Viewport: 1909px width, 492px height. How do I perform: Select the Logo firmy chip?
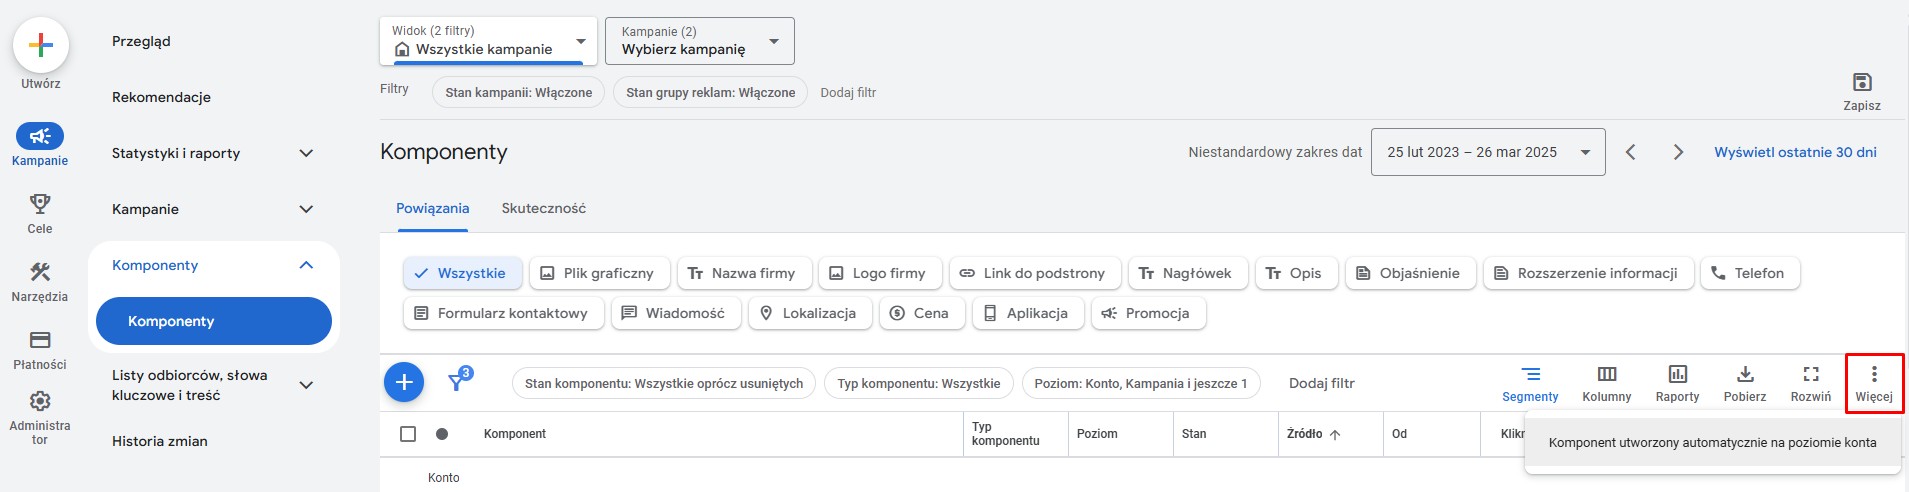click(878, 273)
